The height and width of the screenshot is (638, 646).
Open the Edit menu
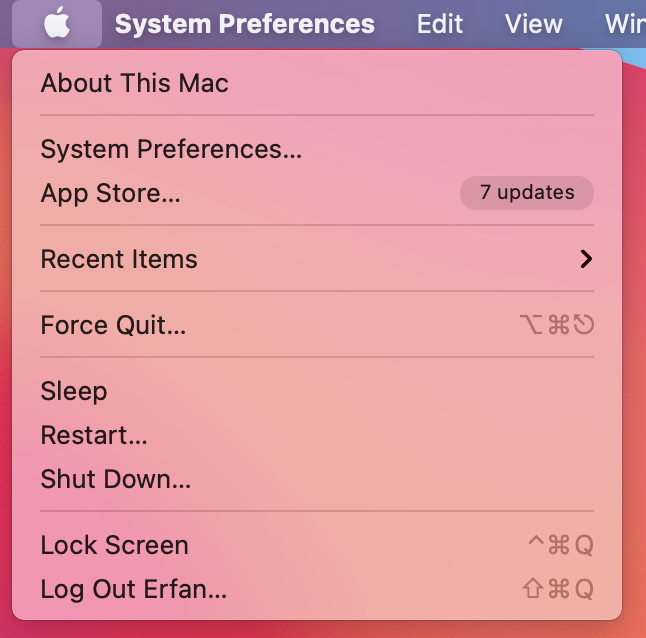tap(440, 23)
